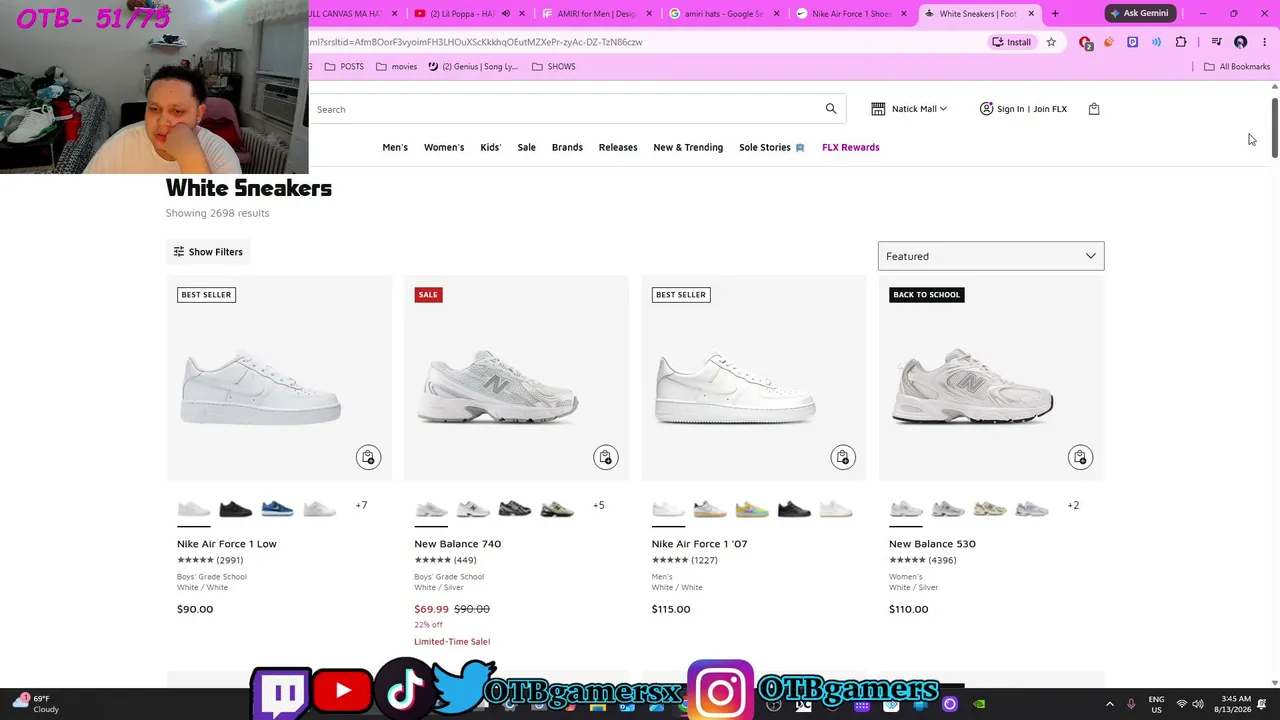Image resolution: width=1280 pixels, height=720 pixels.
Task: Click the Ask Gemini button
Action: click(1139, 14)
